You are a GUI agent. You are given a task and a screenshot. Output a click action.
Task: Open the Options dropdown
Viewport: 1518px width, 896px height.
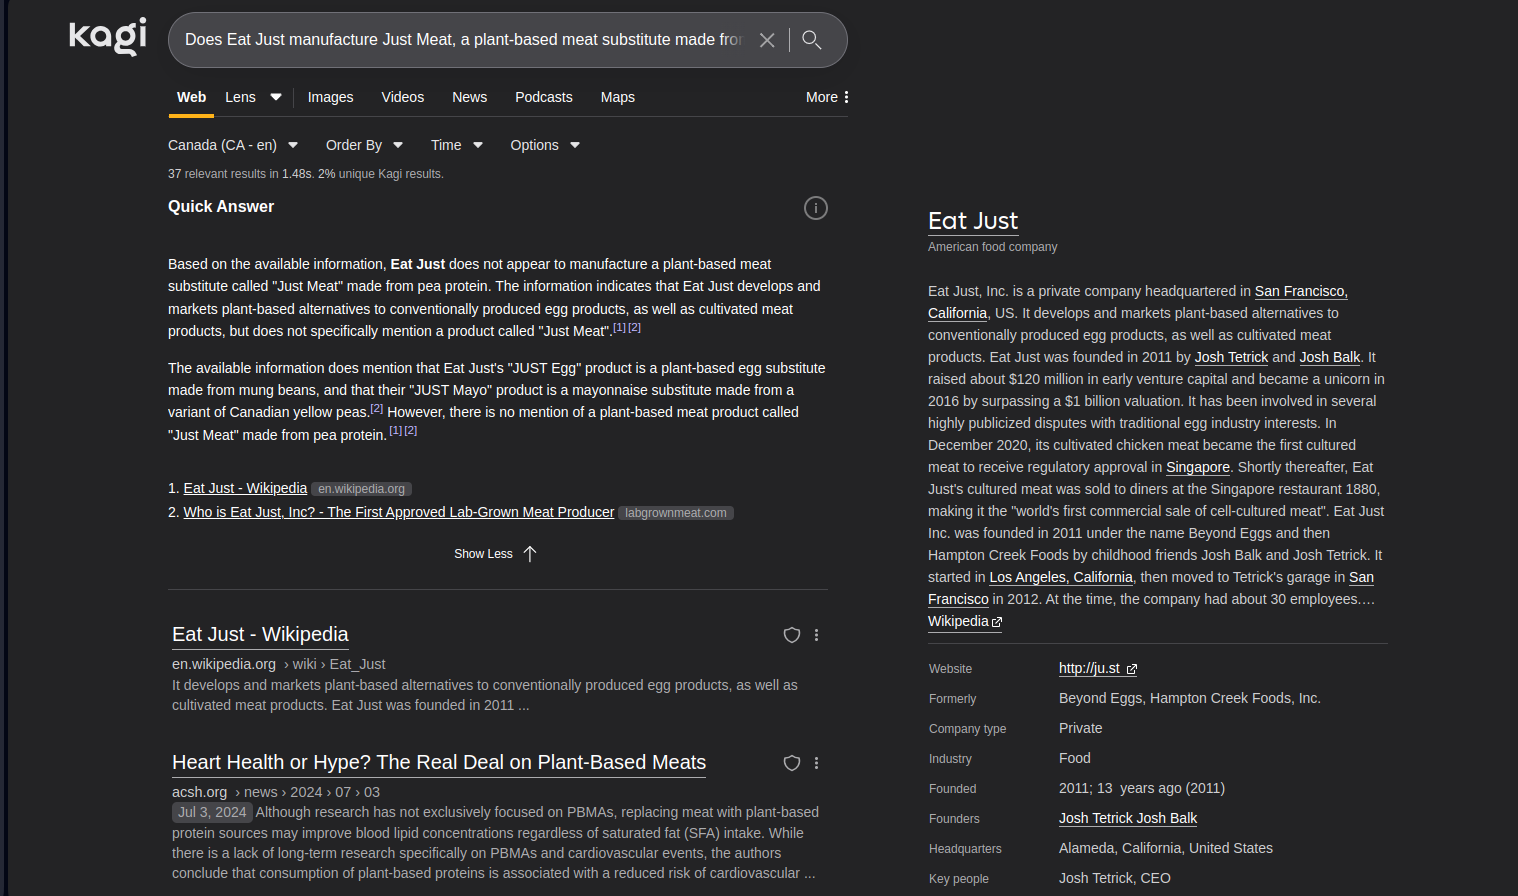point(545,145)
